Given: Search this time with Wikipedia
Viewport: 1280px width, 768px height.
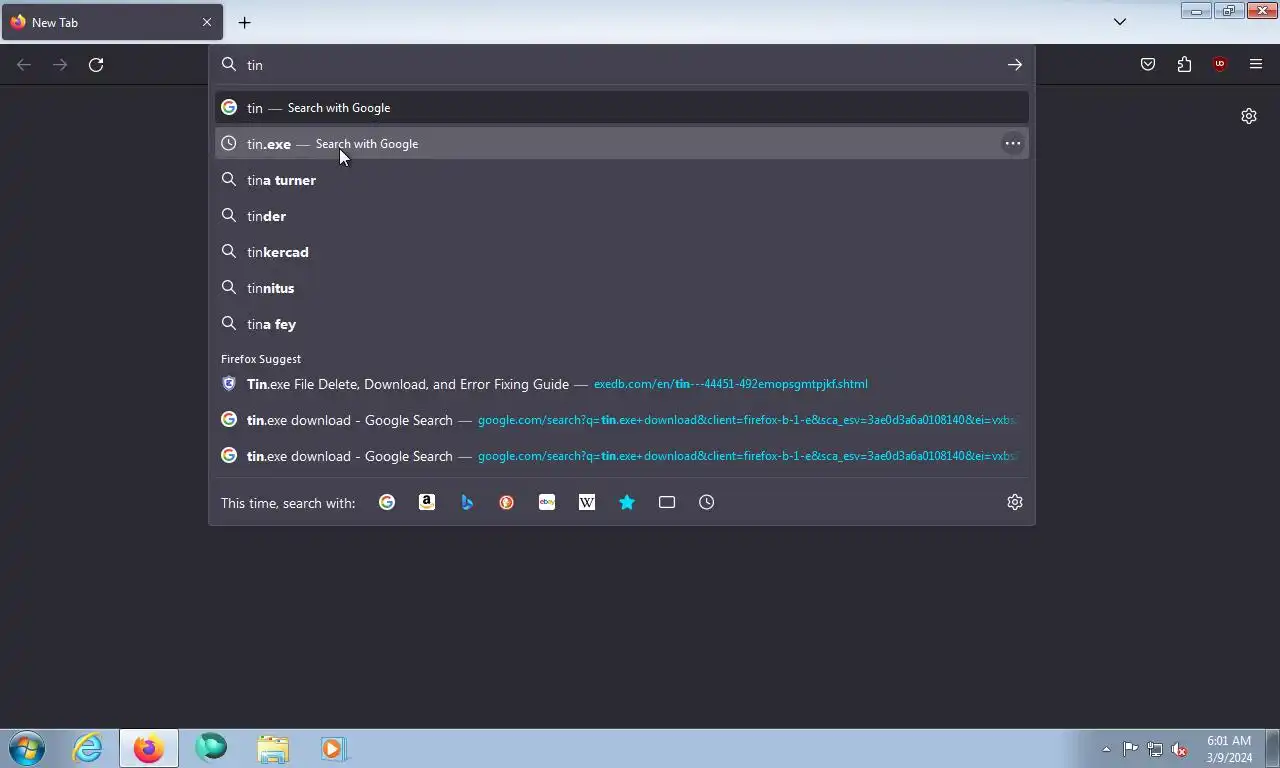Looking at the screenshot, I should pos(587,502).
